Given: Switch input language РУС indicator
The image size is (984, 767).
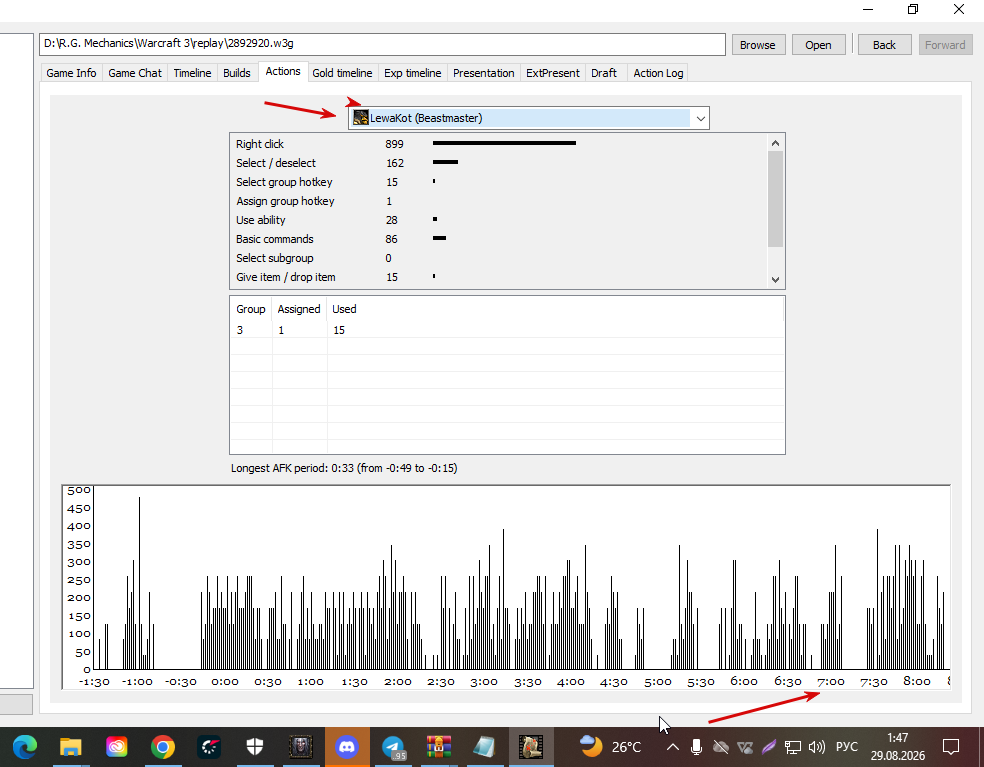Looking at the screenshot, I should (847, 747).
